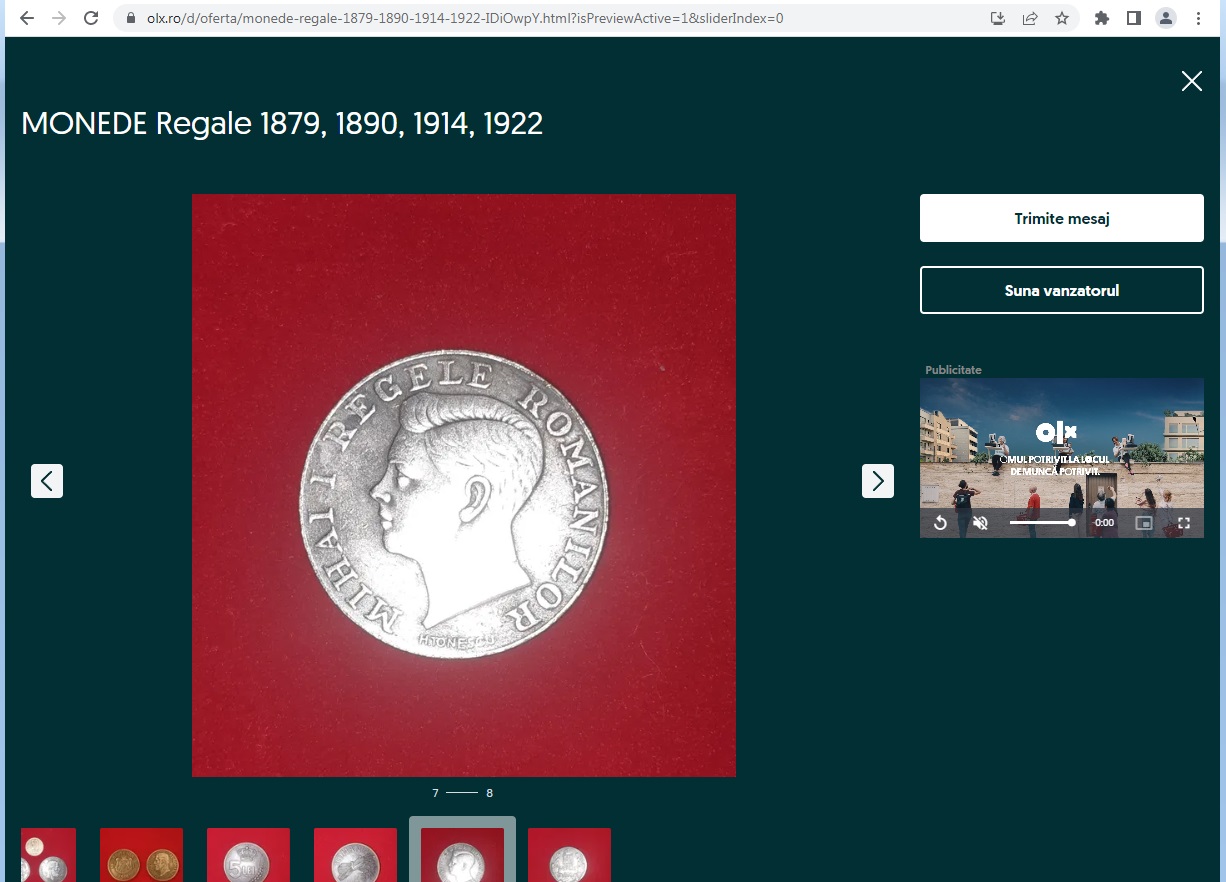Show the next coin photo
Image resolution: width=1226 pixels, height=882 pixels.
878,481
